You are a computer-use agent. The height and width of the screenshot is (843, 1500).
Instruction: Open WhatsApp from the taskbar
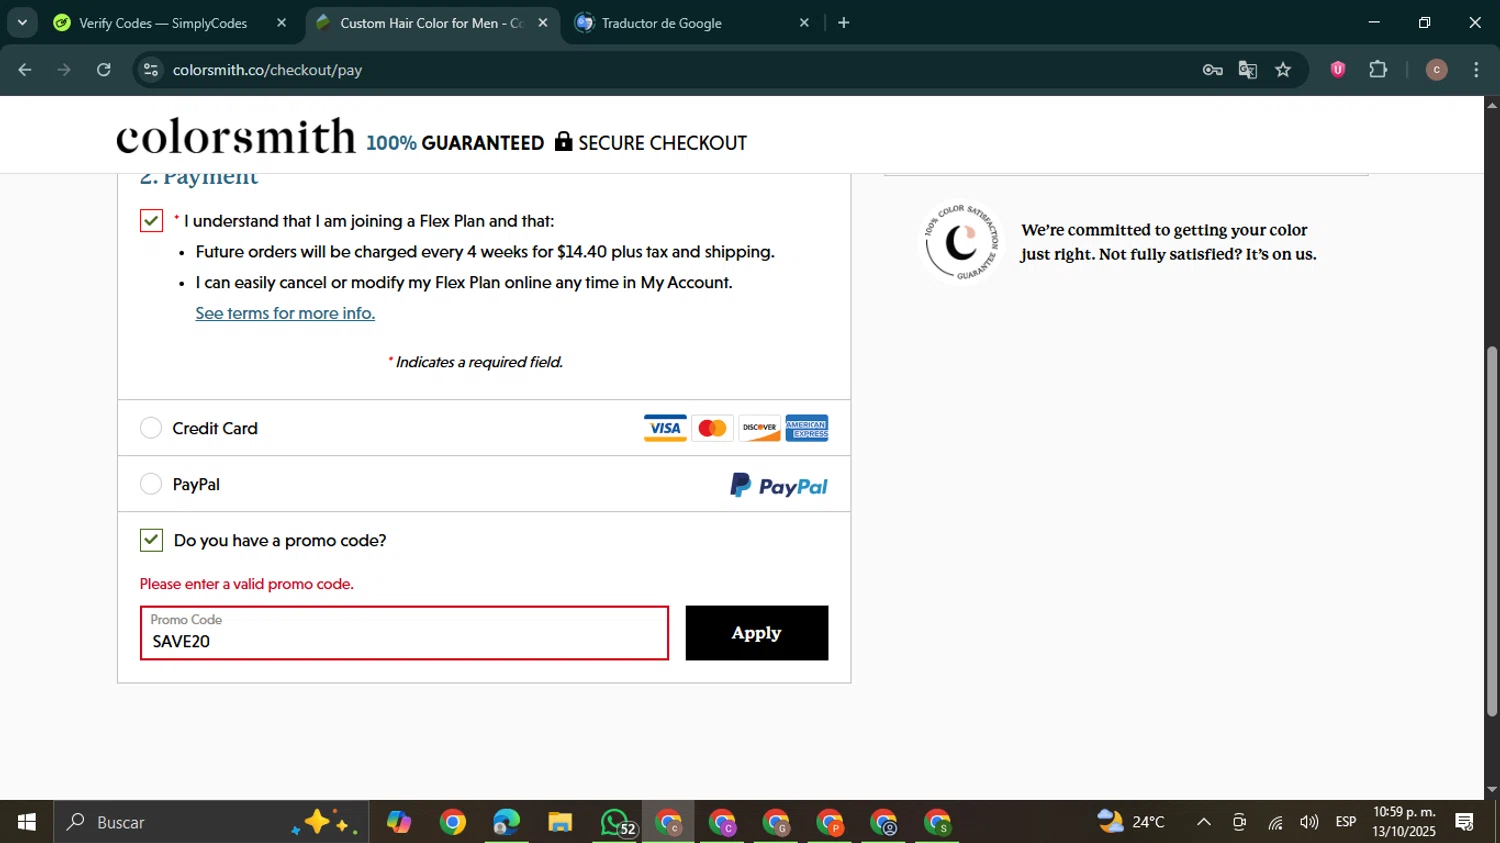(616, 822)
